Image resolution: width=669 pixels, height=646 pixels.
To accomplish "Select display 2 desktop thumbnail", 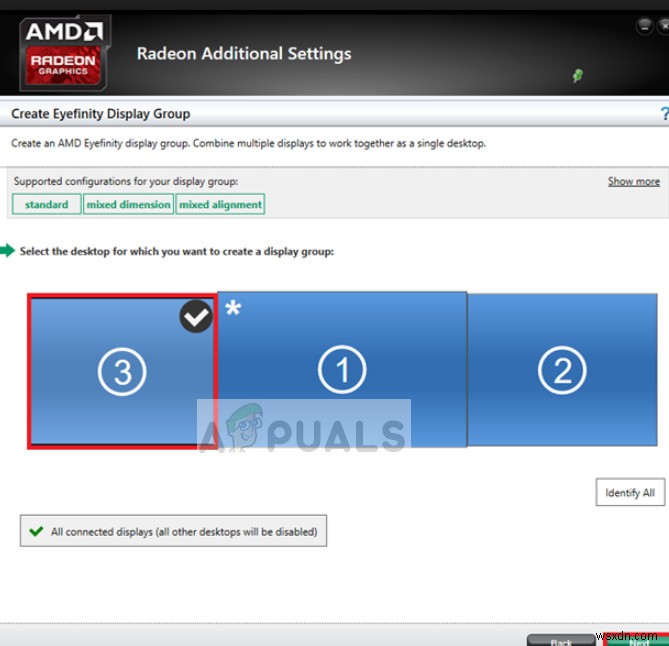I will coord(562,370).
